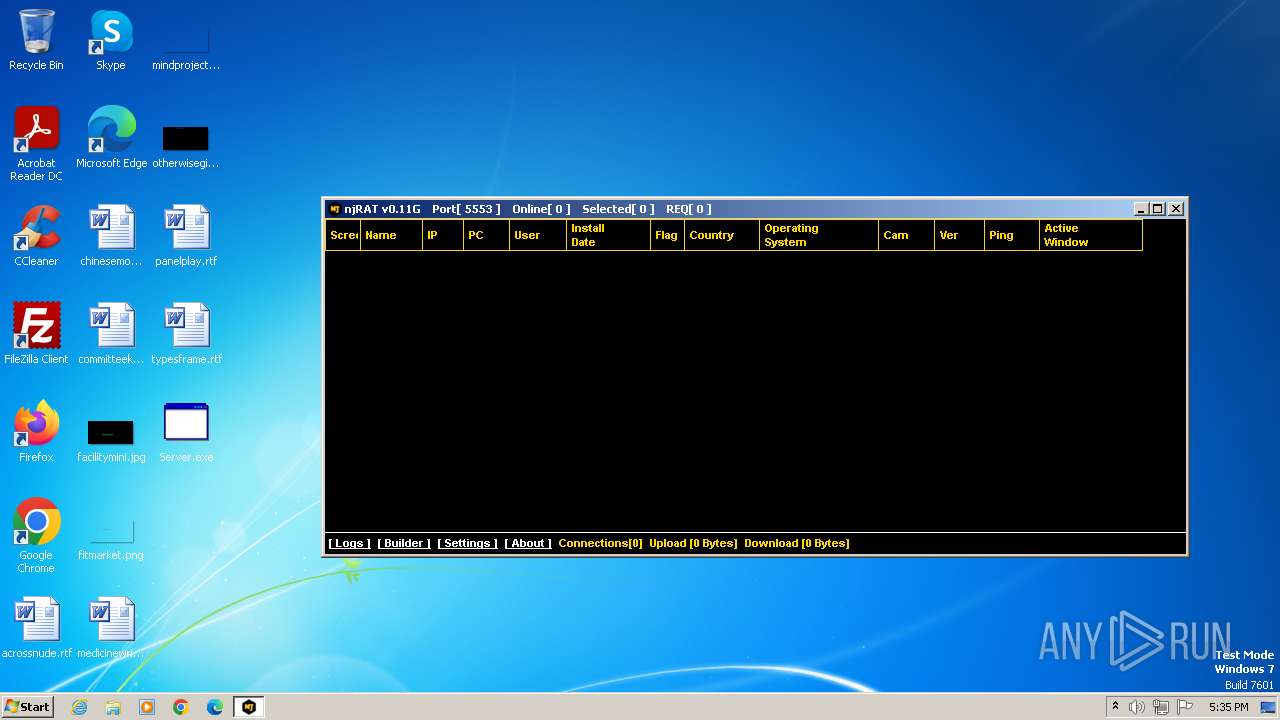Select typesframe.rtf on the desktop

tap(186, 334)
